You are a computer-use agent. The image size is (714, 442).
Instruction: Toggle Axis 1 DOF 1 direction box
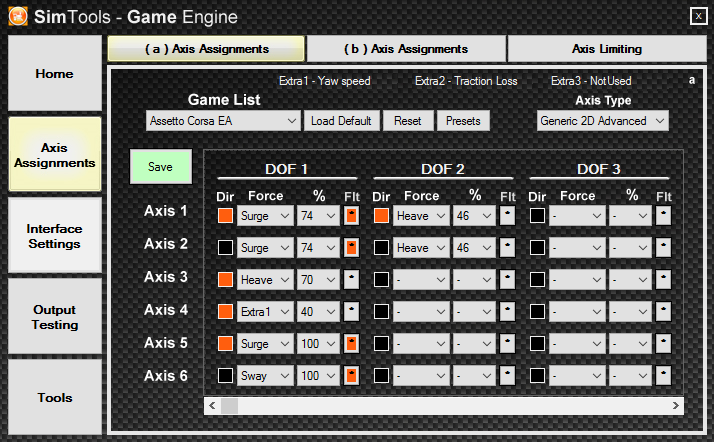pyautogui.click(x=225, y=215)
